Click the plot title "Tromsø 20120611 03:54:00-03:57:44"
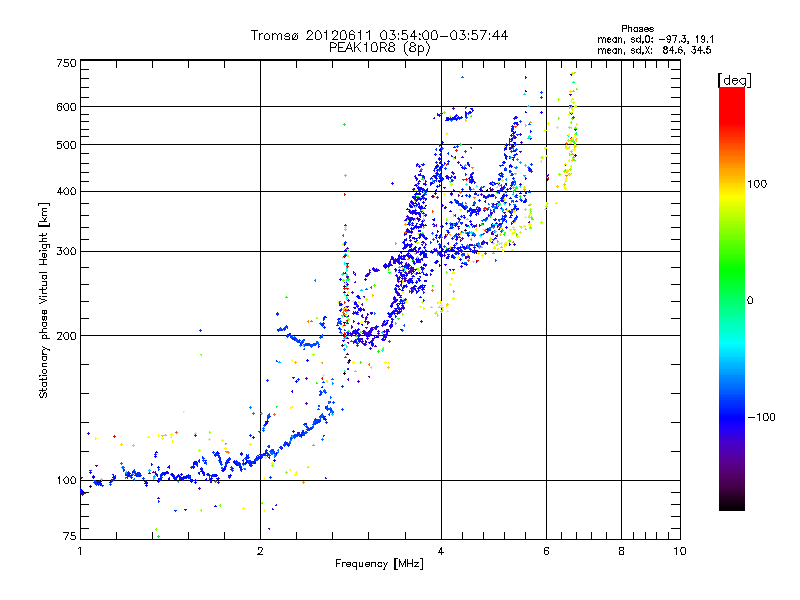800x600 pixels. point(379,35)
